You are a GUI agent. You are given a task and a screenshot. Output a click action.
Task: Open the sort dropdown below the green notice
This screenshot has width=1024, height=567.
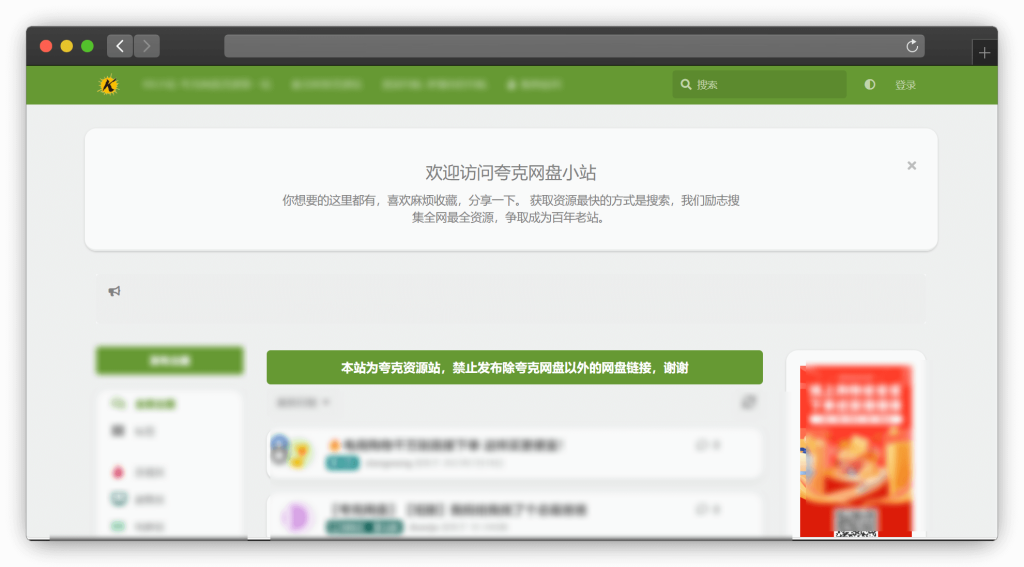303,402
